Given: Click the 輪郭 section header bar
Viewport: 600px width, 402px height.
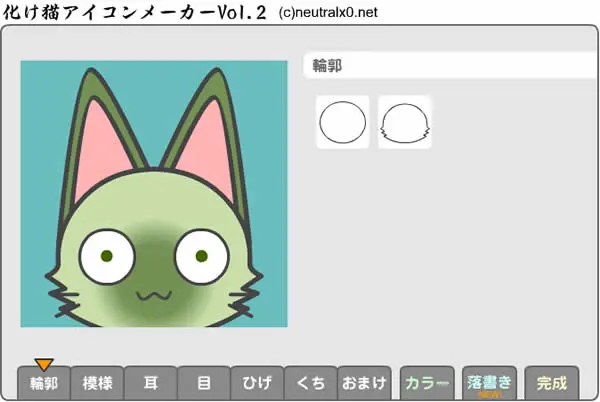Looking at the screenshot, I should (452, 65).
